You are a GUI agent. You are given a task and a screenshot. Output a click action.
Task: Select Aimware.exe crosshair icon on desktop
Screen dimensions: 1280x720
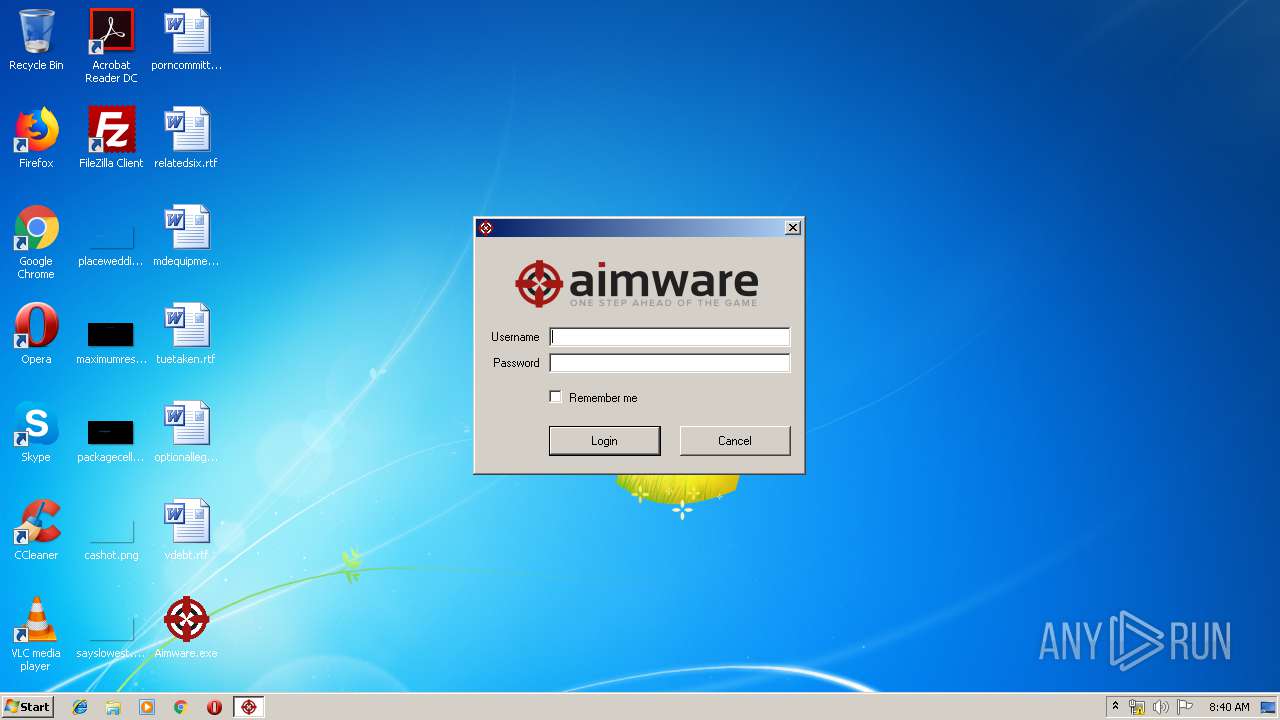186,628
